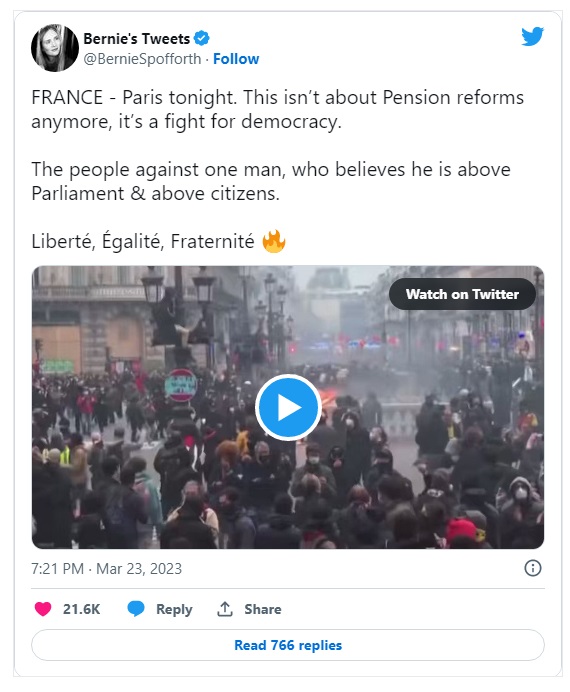Open the @BernieSpofforth handle link
The image size is (570, 692).
coord(142,59)
